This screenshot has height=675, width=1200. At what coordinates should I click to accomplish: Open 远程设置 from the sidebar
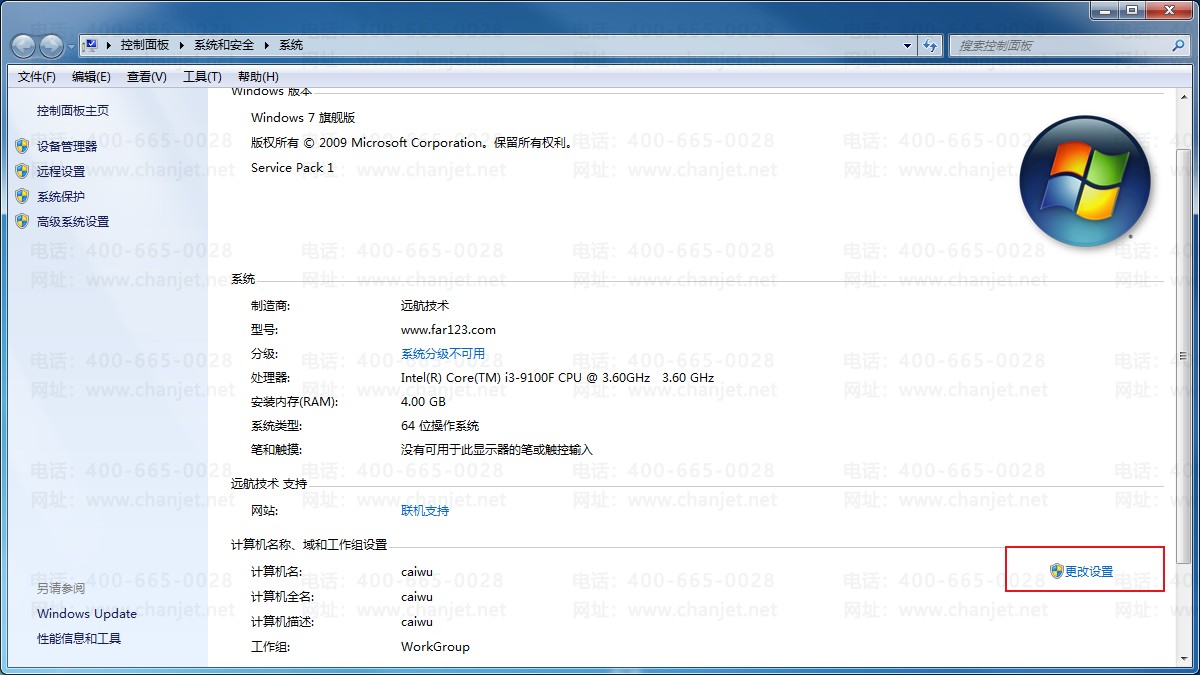coord(61,171)
